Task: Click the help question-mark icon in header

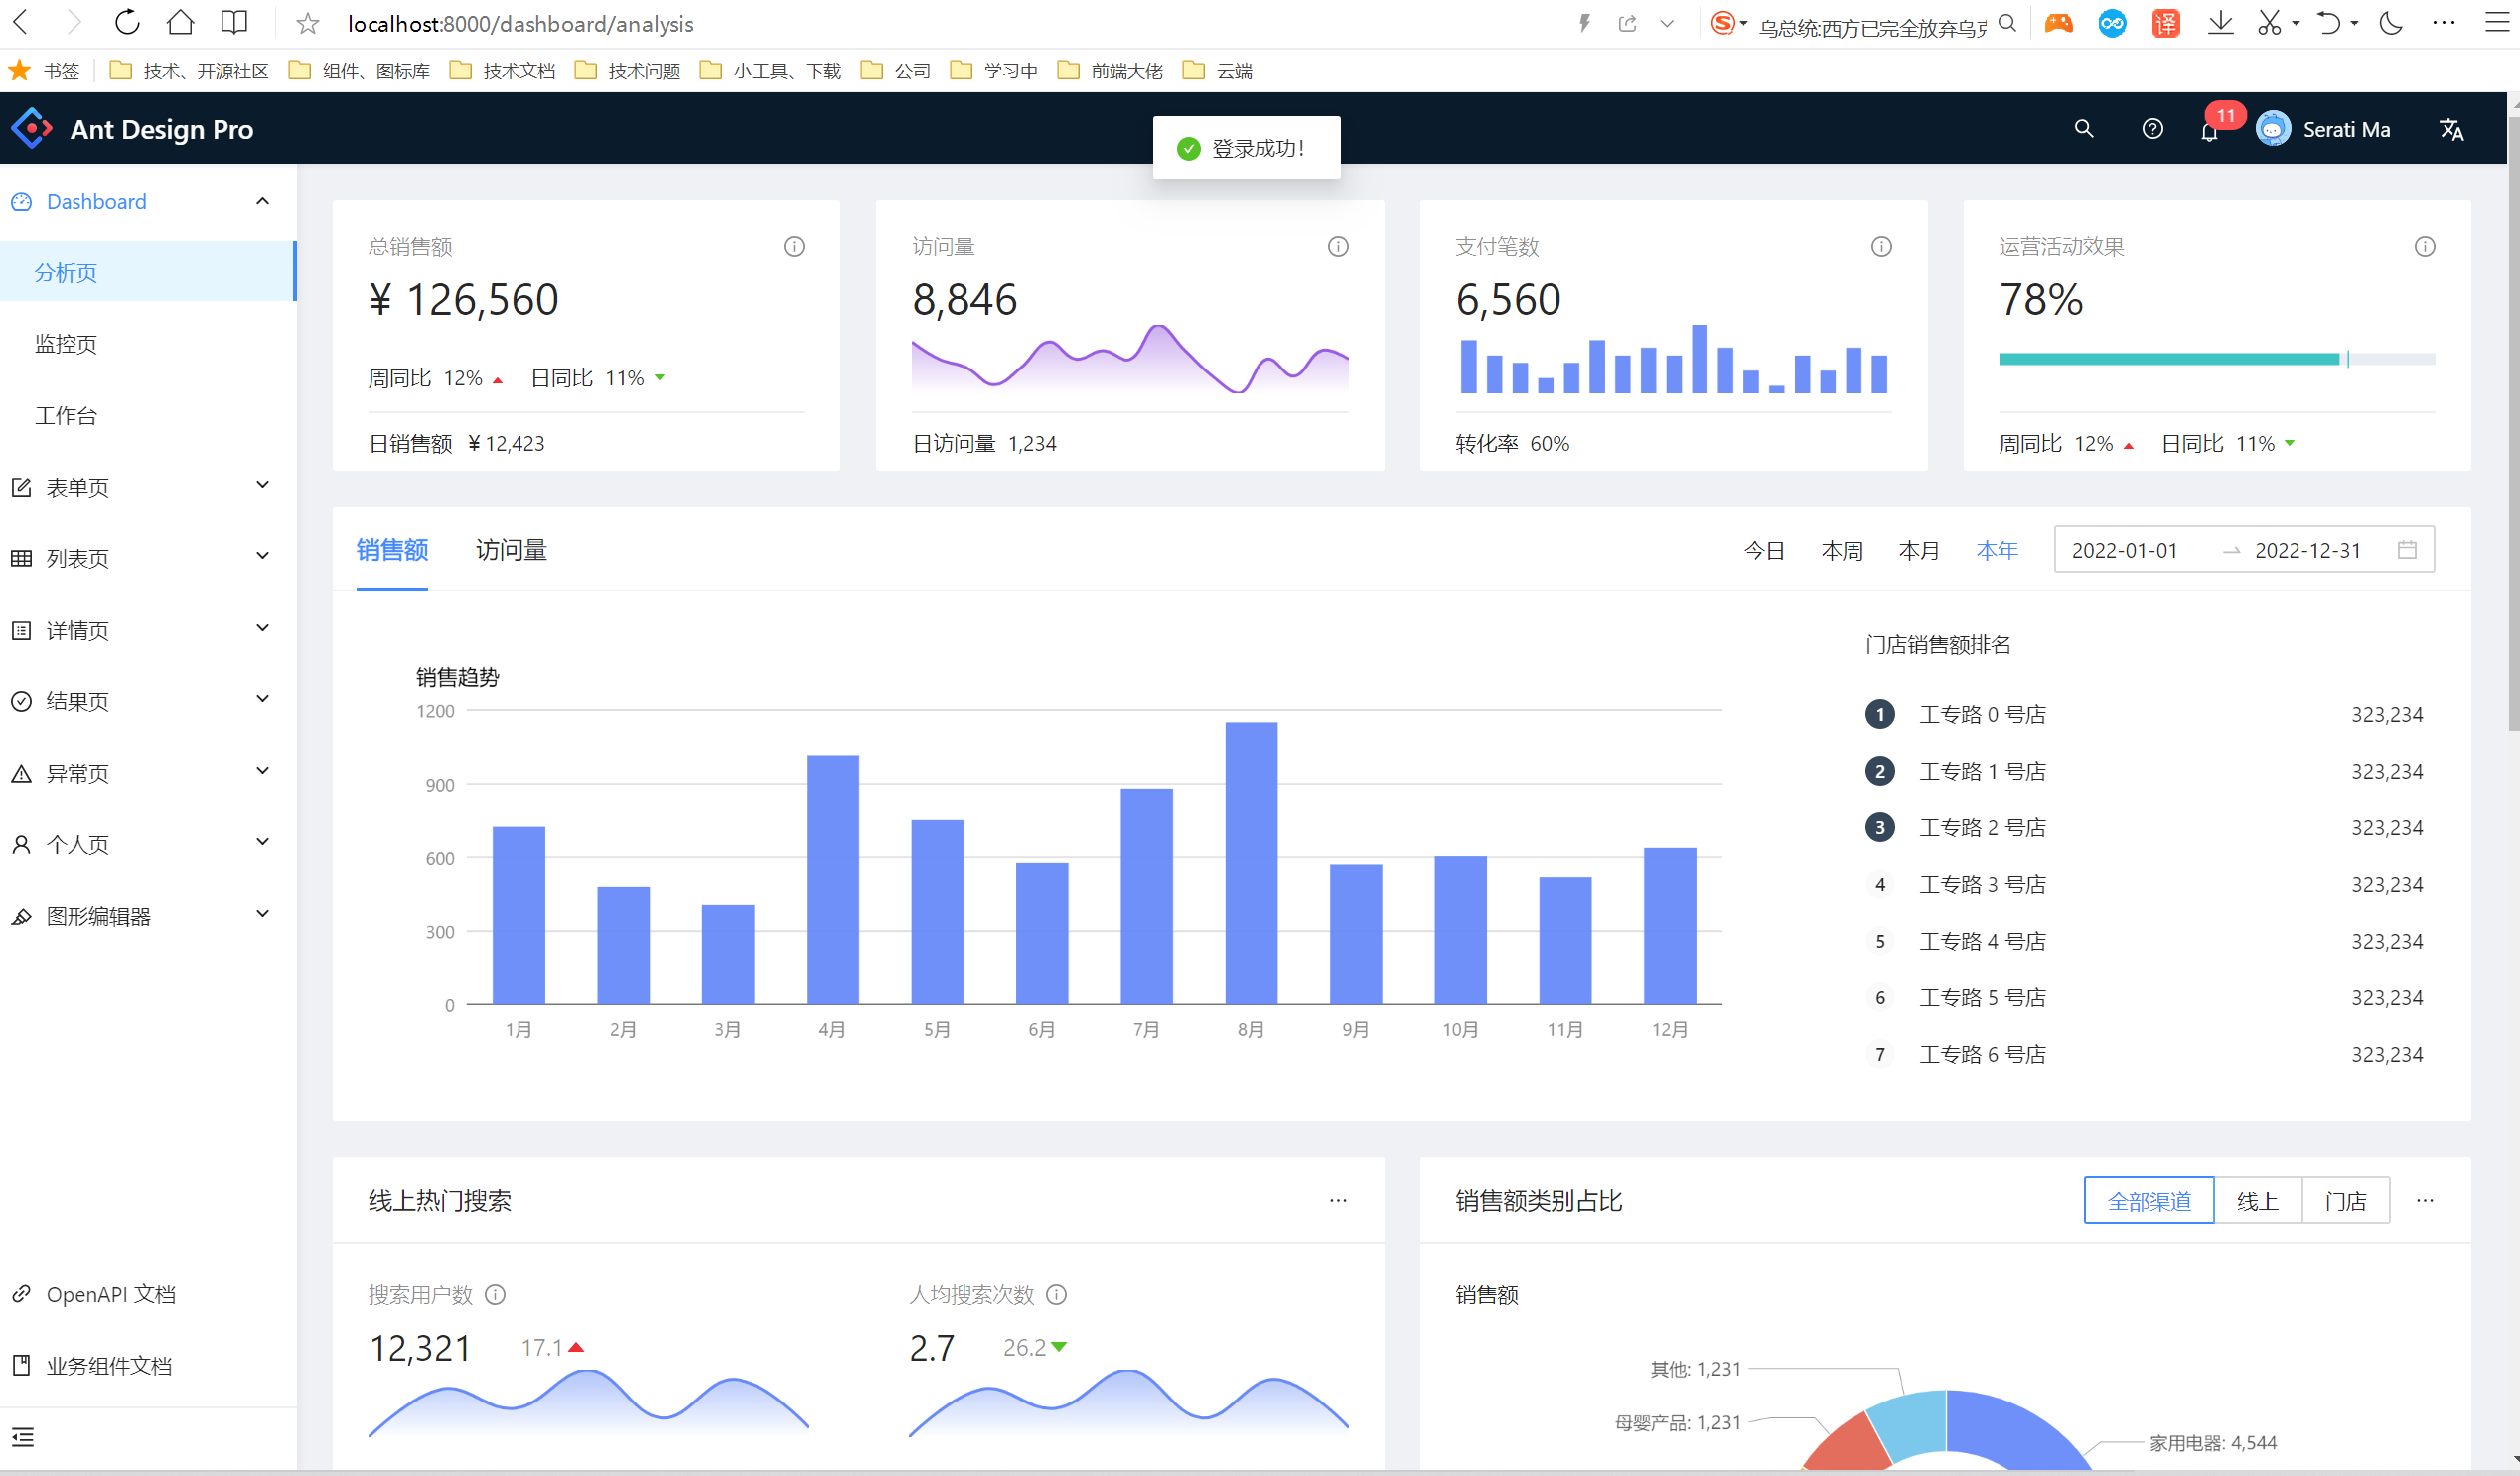Action: pyautogui.click(x=2151, y=129)
